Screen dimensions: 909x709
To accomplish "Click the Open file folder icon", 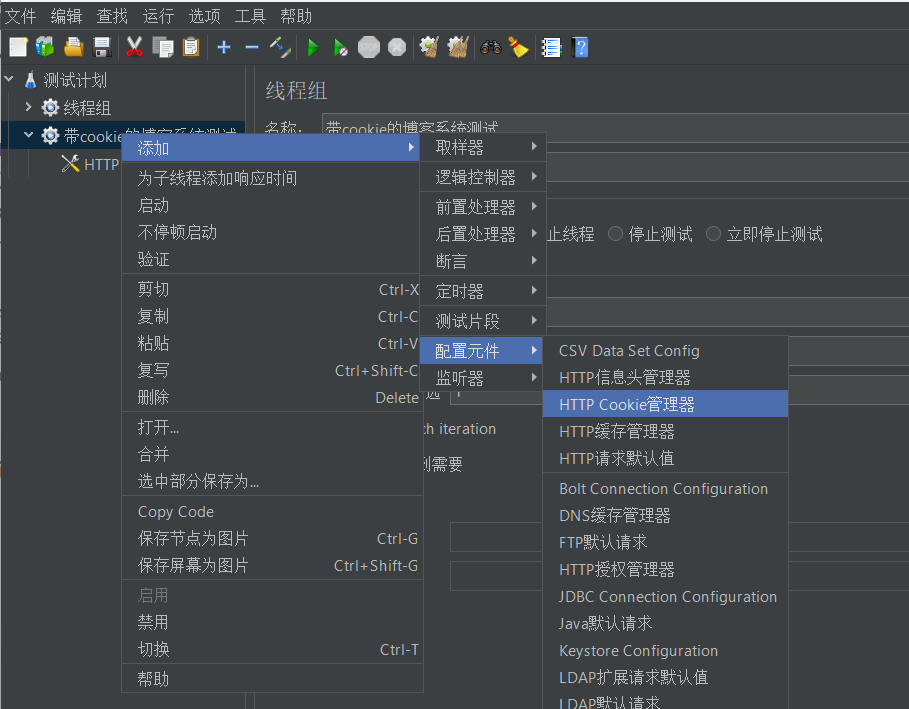I will click(74, 47).
